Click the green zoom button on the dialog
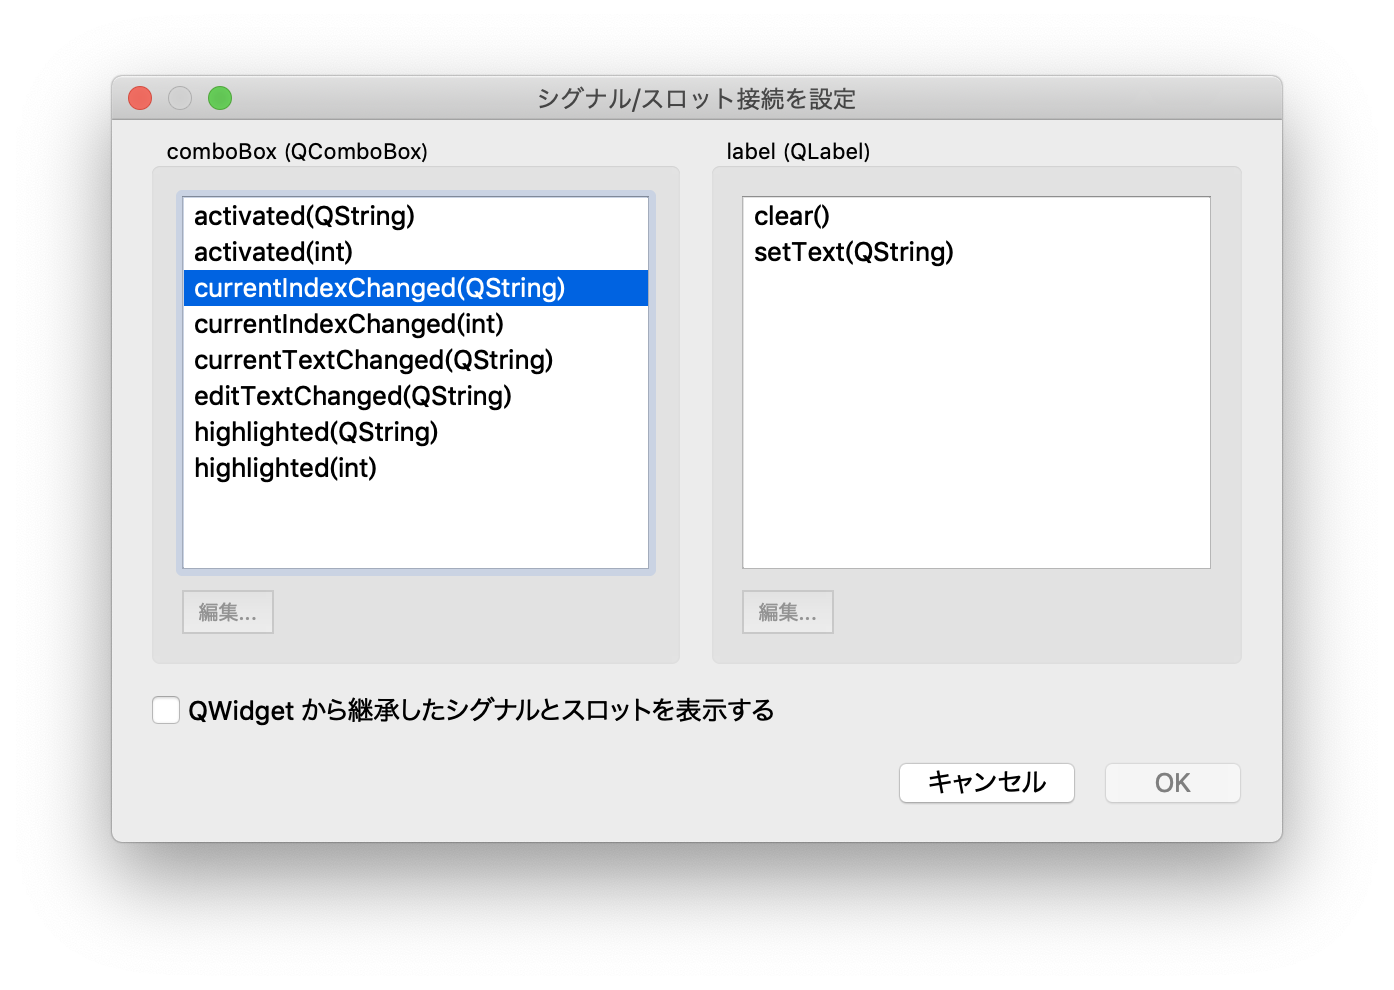Viewport: 1394px width, 990px height. tap(220, 98)
